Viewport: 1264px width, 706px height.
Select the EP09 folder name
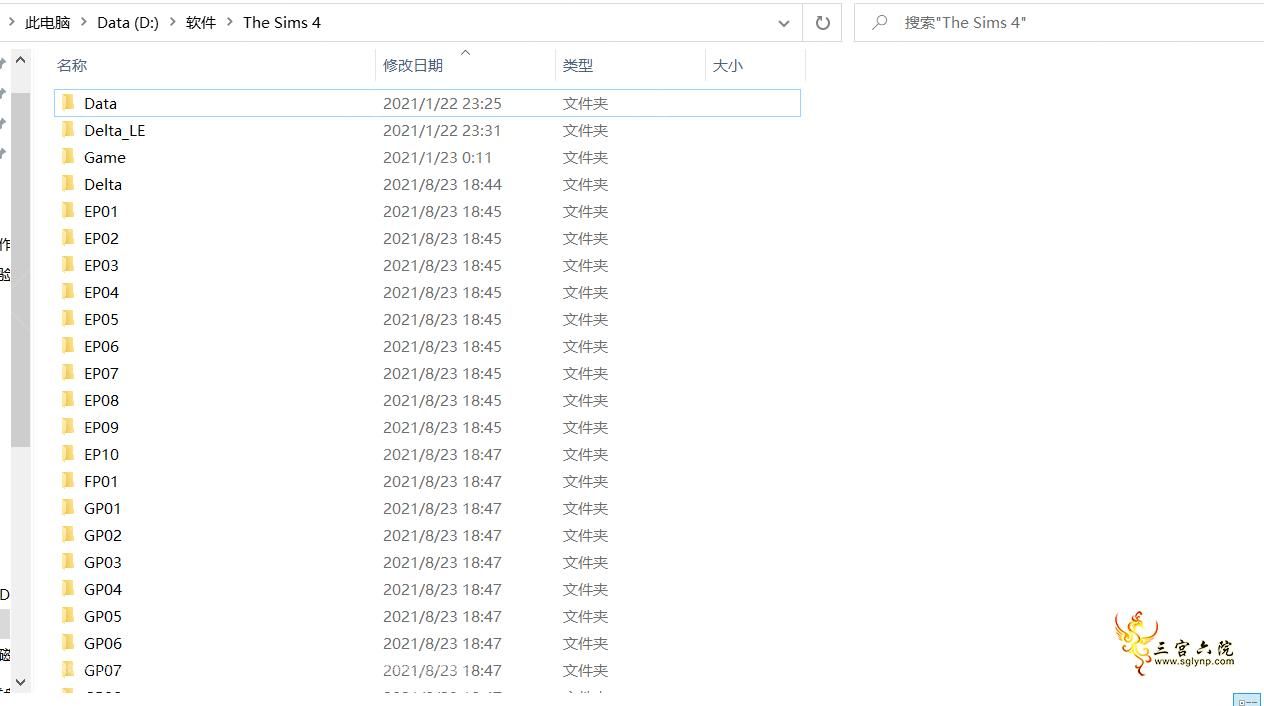(101, 427)
